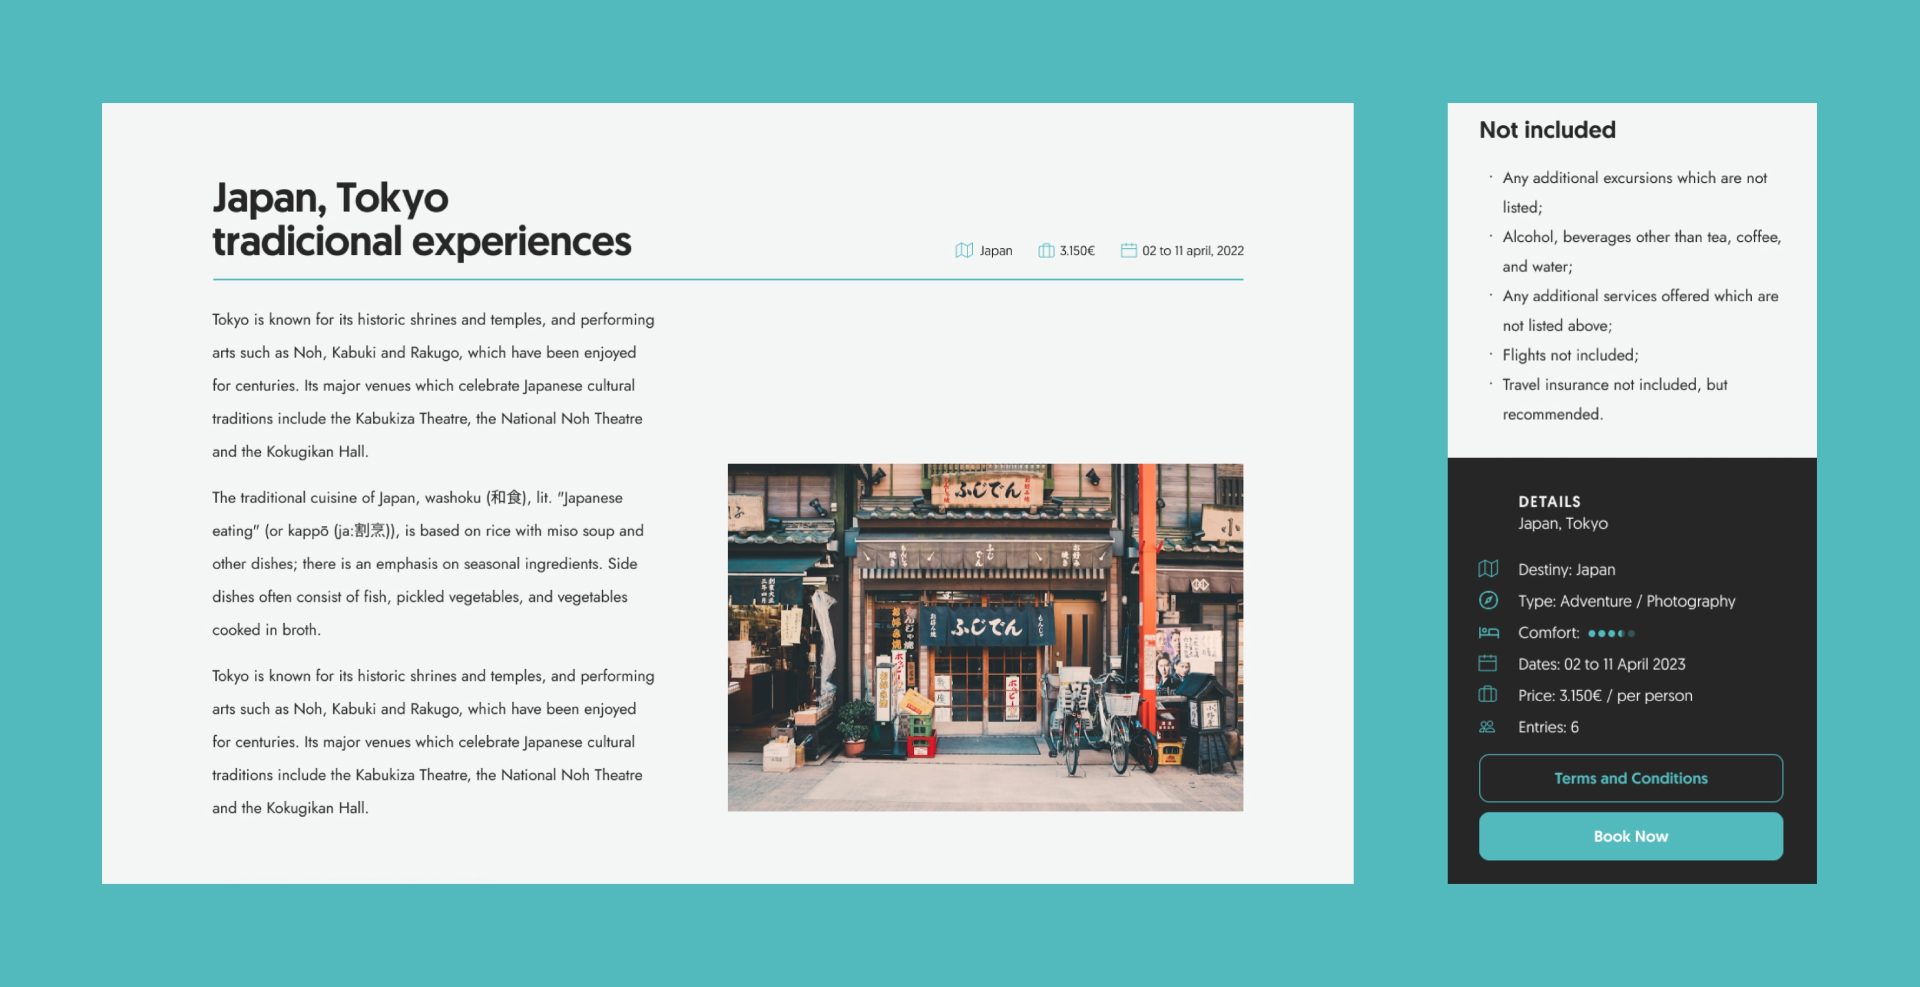The image size is (1920, 987).
Task: Click the "Type: Adventure / Photography" text
Action: tap(1626, 601)
